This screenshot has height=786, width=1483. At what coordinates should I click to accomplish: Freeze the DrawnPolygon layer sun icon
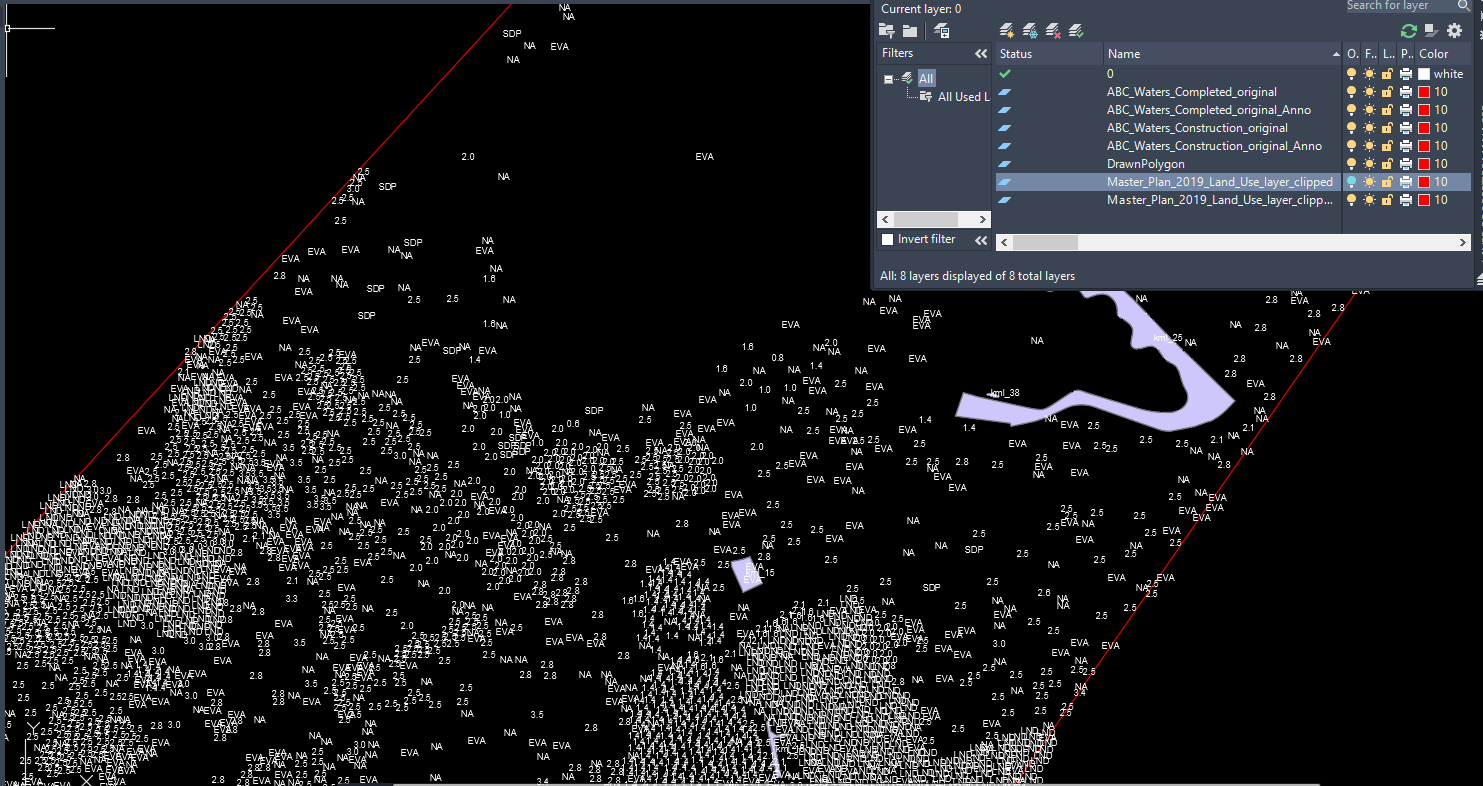[x=1369, y=164]
